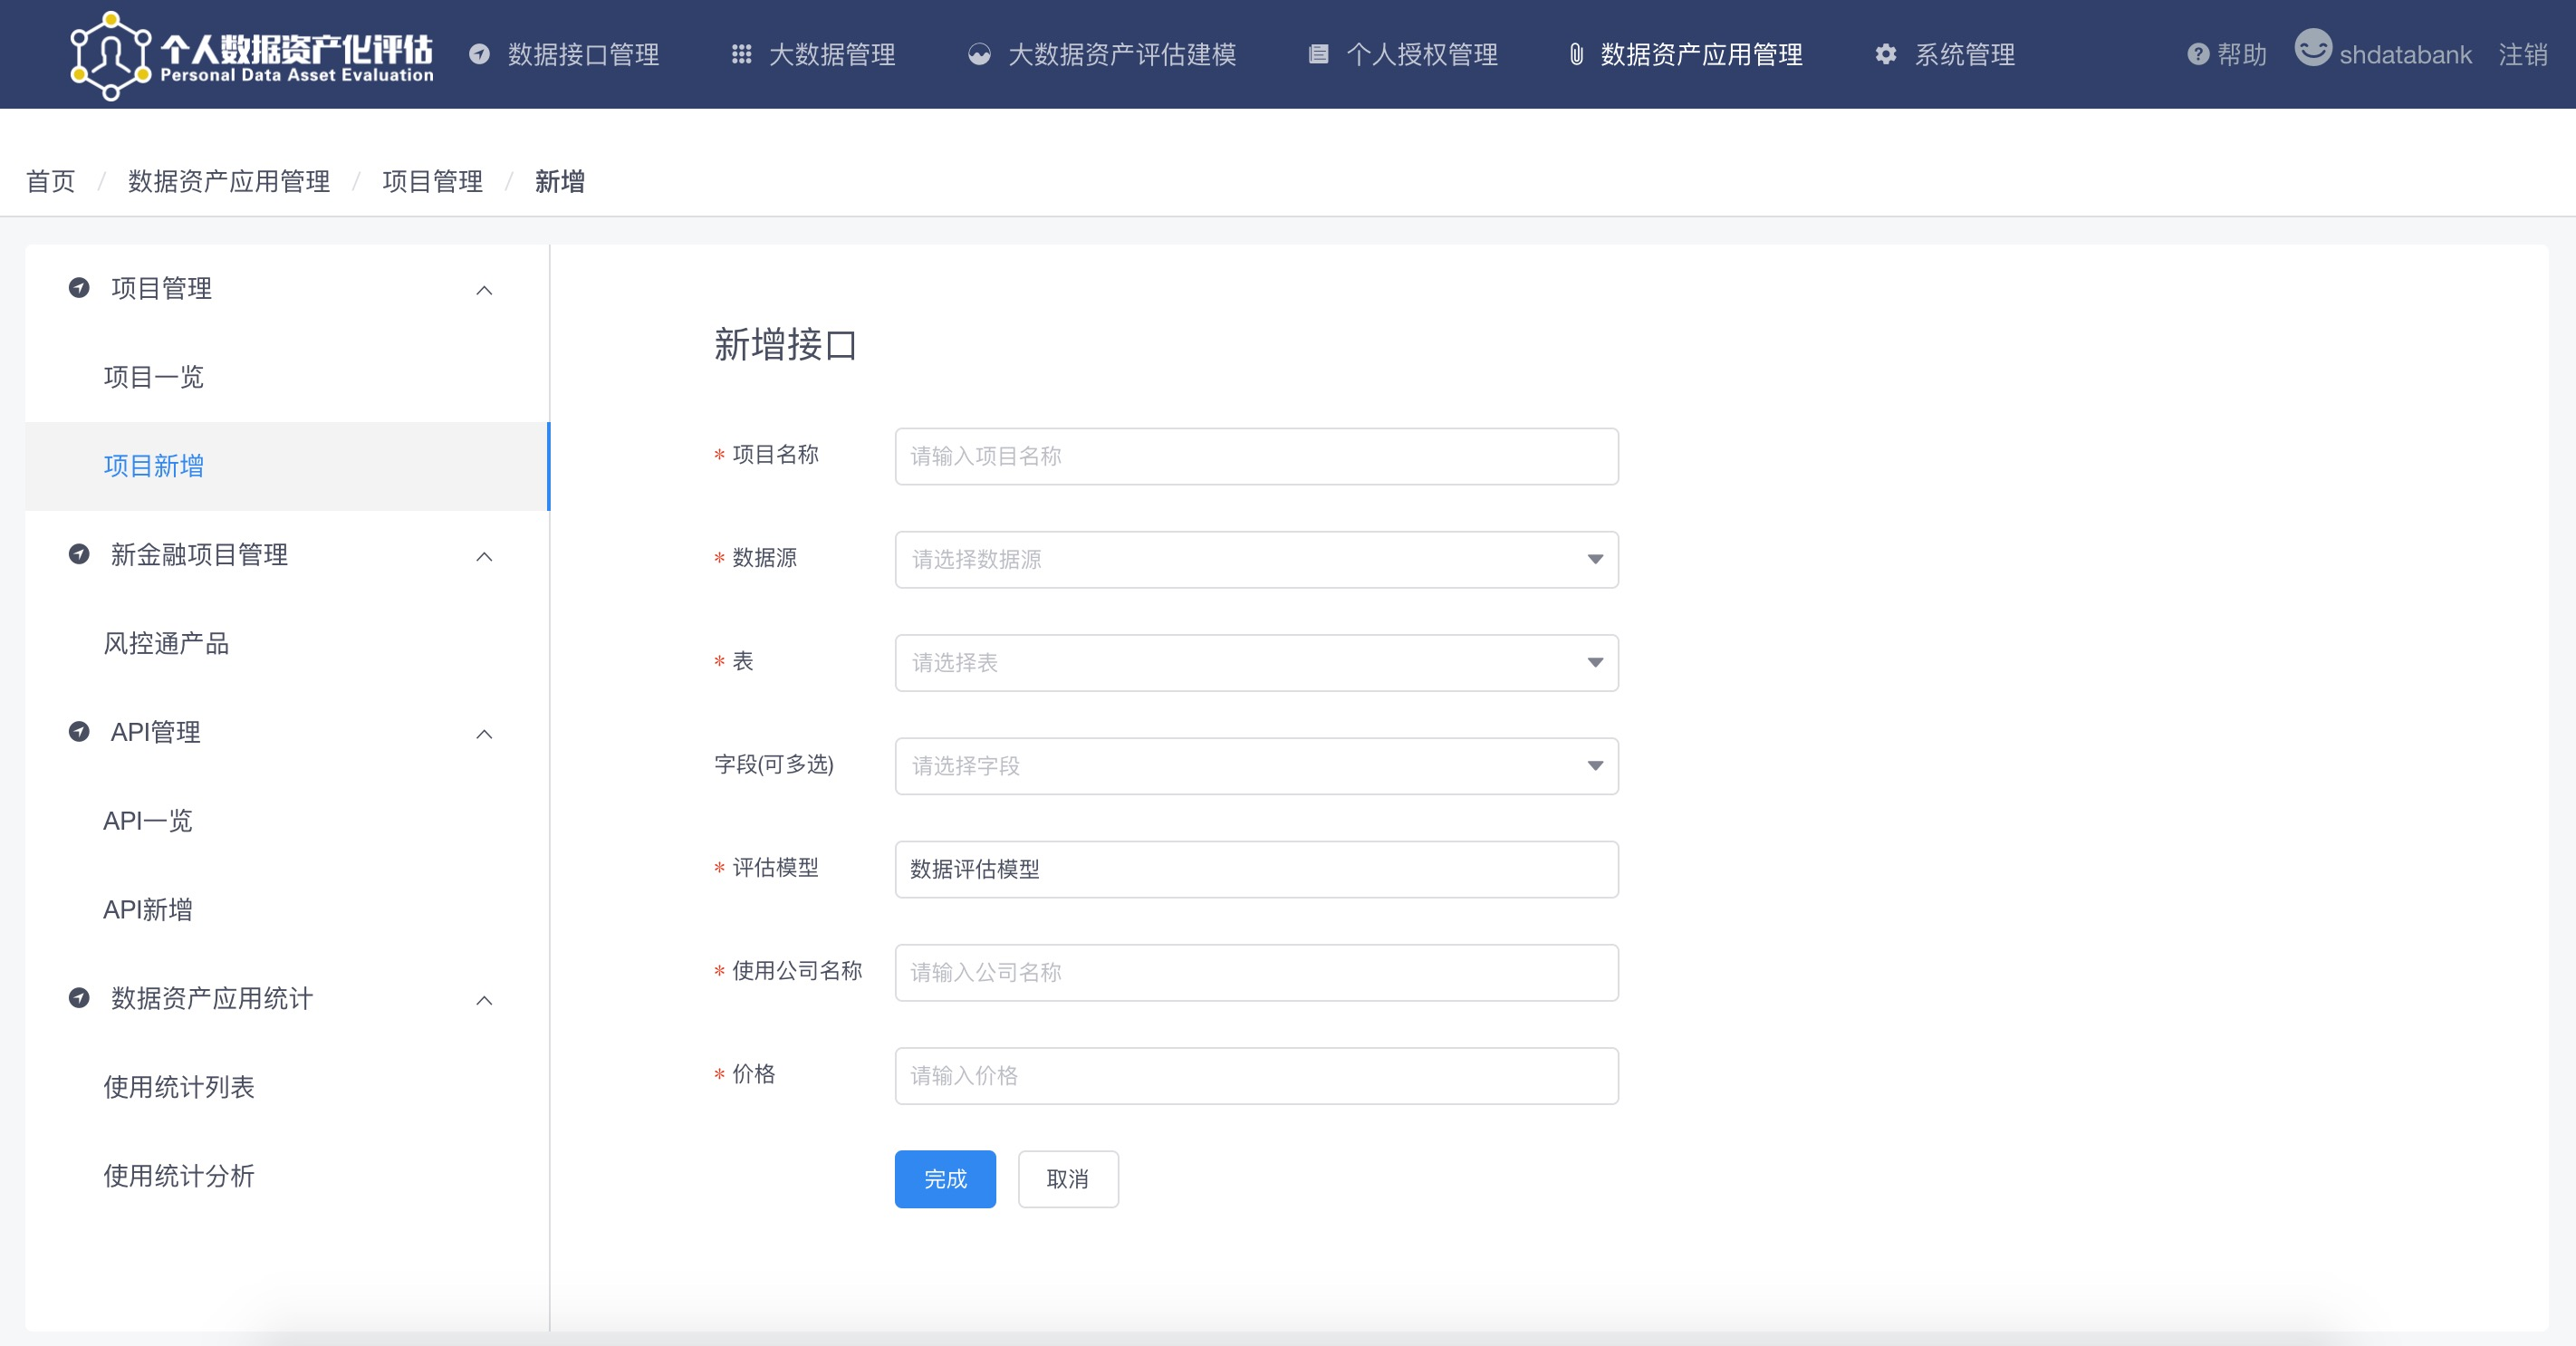Switch to the 项目一览 sidebar item

click(x=153, y=378)
